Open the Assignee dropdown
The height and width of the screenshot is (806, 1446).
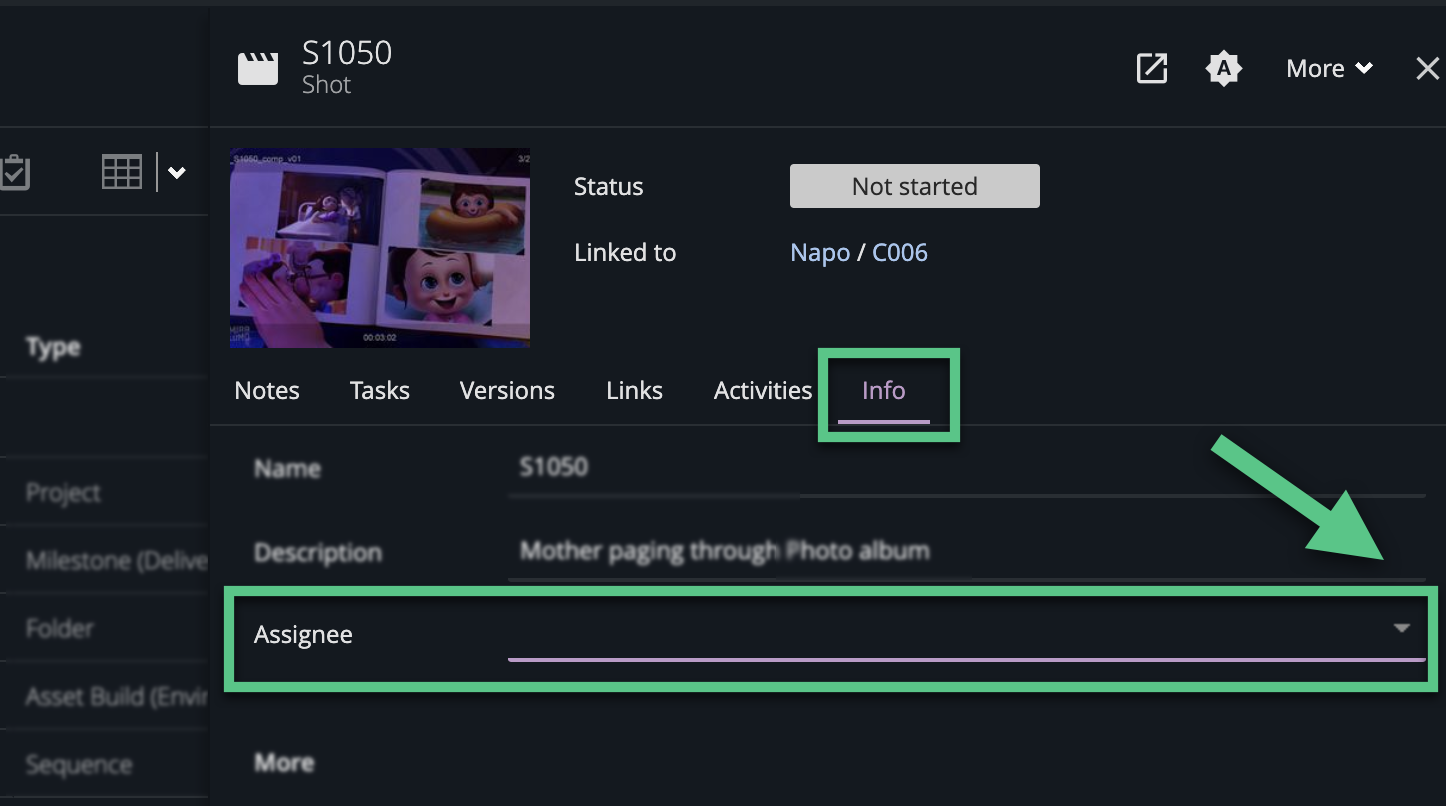pos(1400,629)
